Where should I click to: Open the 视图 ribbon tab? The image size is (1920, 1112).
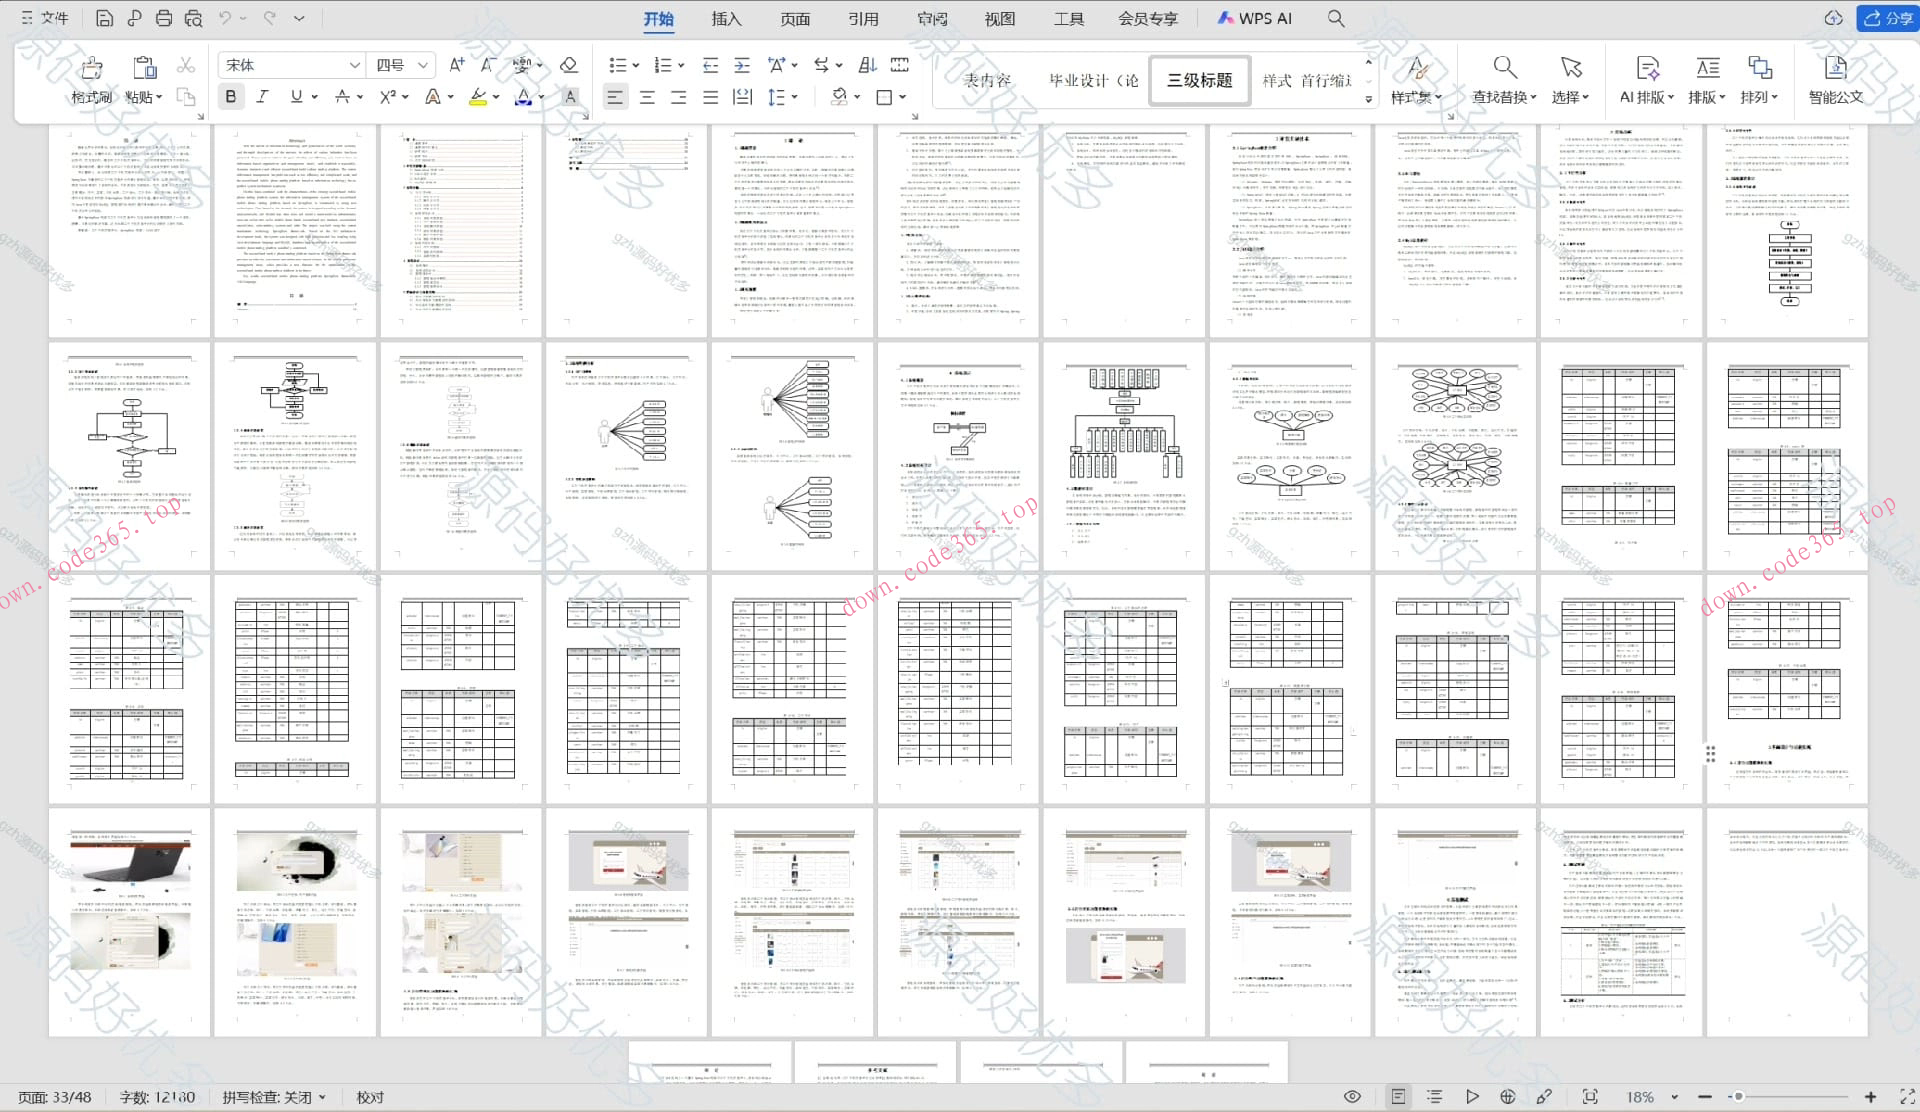999,18
